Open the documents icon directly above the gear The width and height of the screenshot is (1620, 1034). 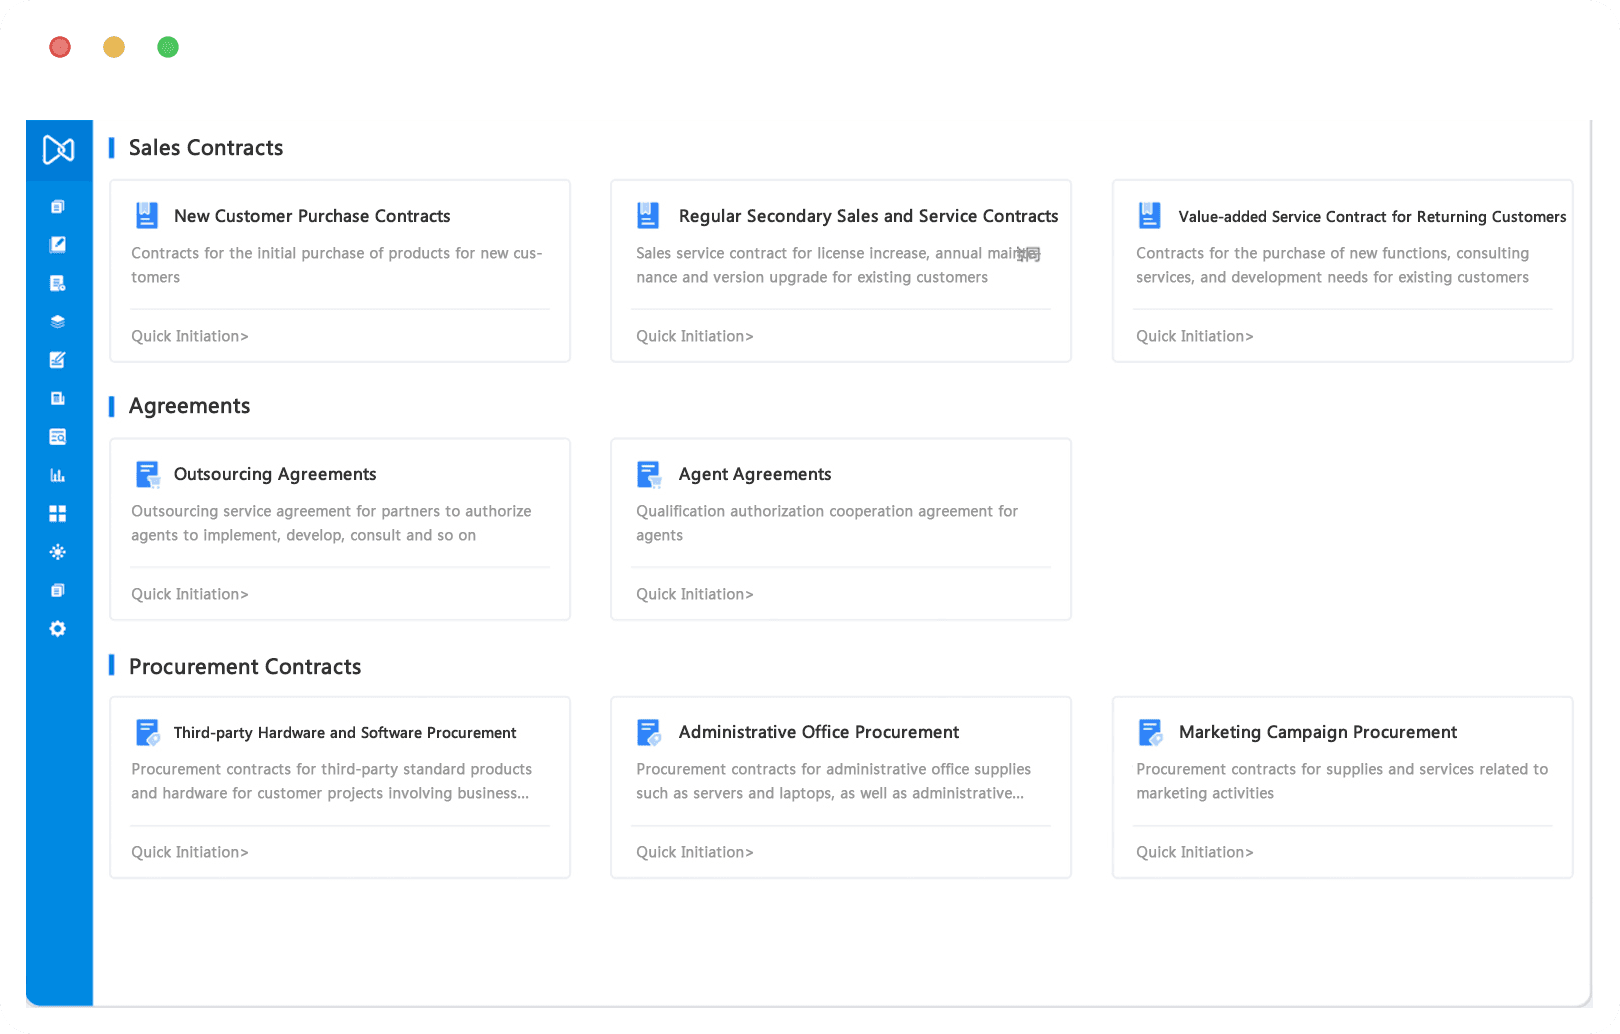click(x=58, y=591)
